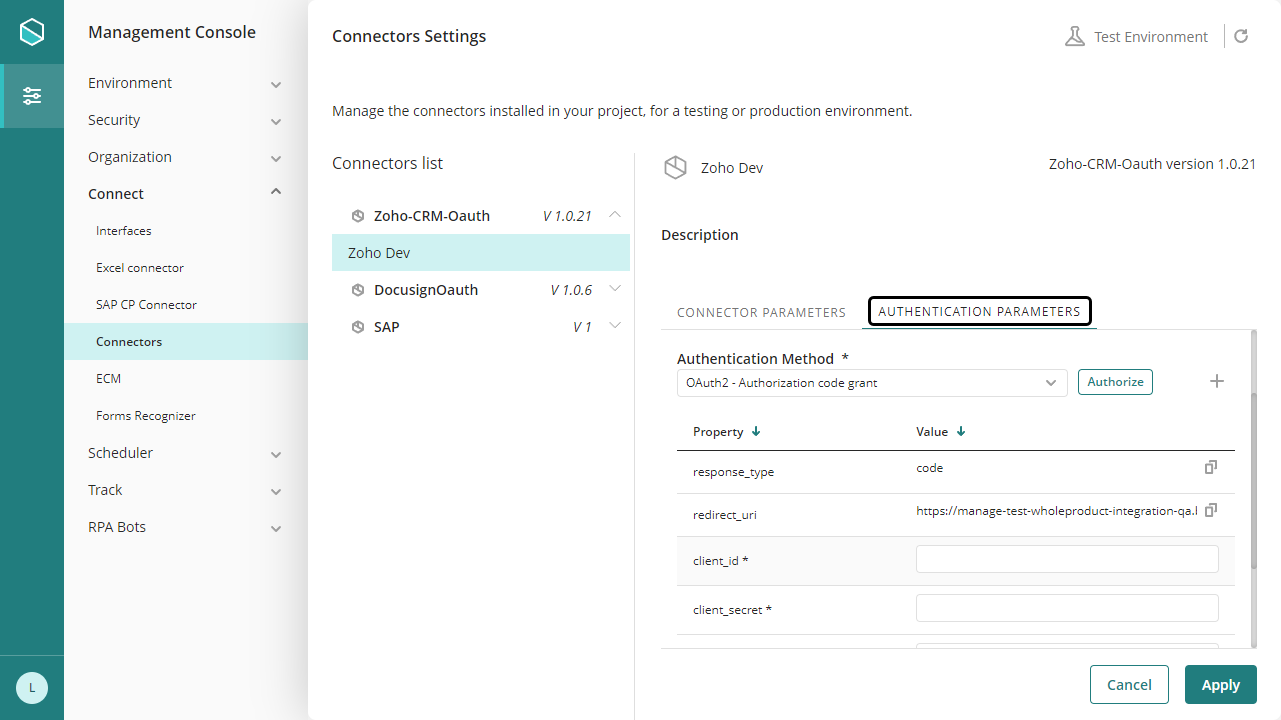The height and width of the screenshot is (720, 1281).
Task: Copy the redirect_uri value
Action: pos(1211,510)
